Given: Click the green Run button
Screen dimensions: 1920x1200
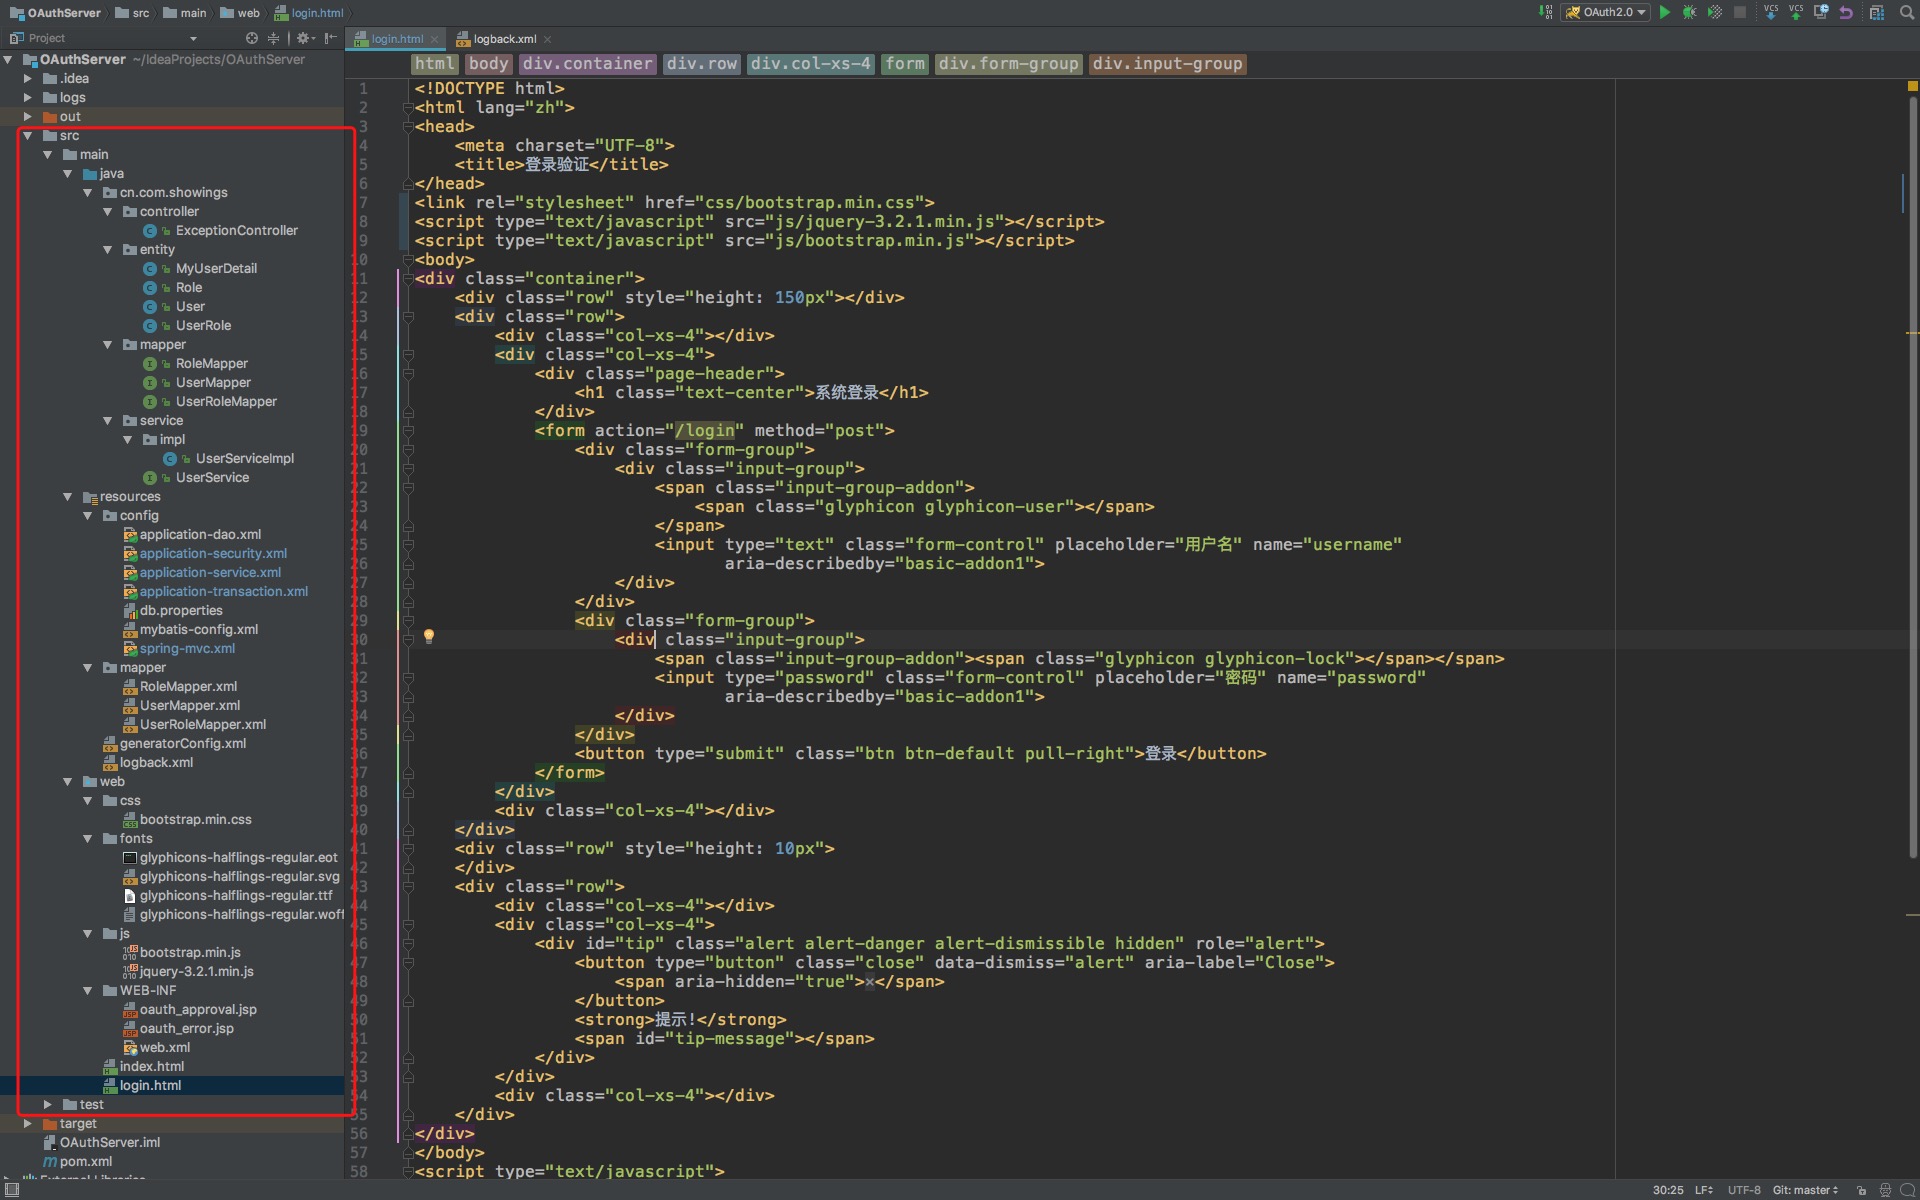Looking at the screenshot, I should pyautogui.click(x=1664, y=12).
